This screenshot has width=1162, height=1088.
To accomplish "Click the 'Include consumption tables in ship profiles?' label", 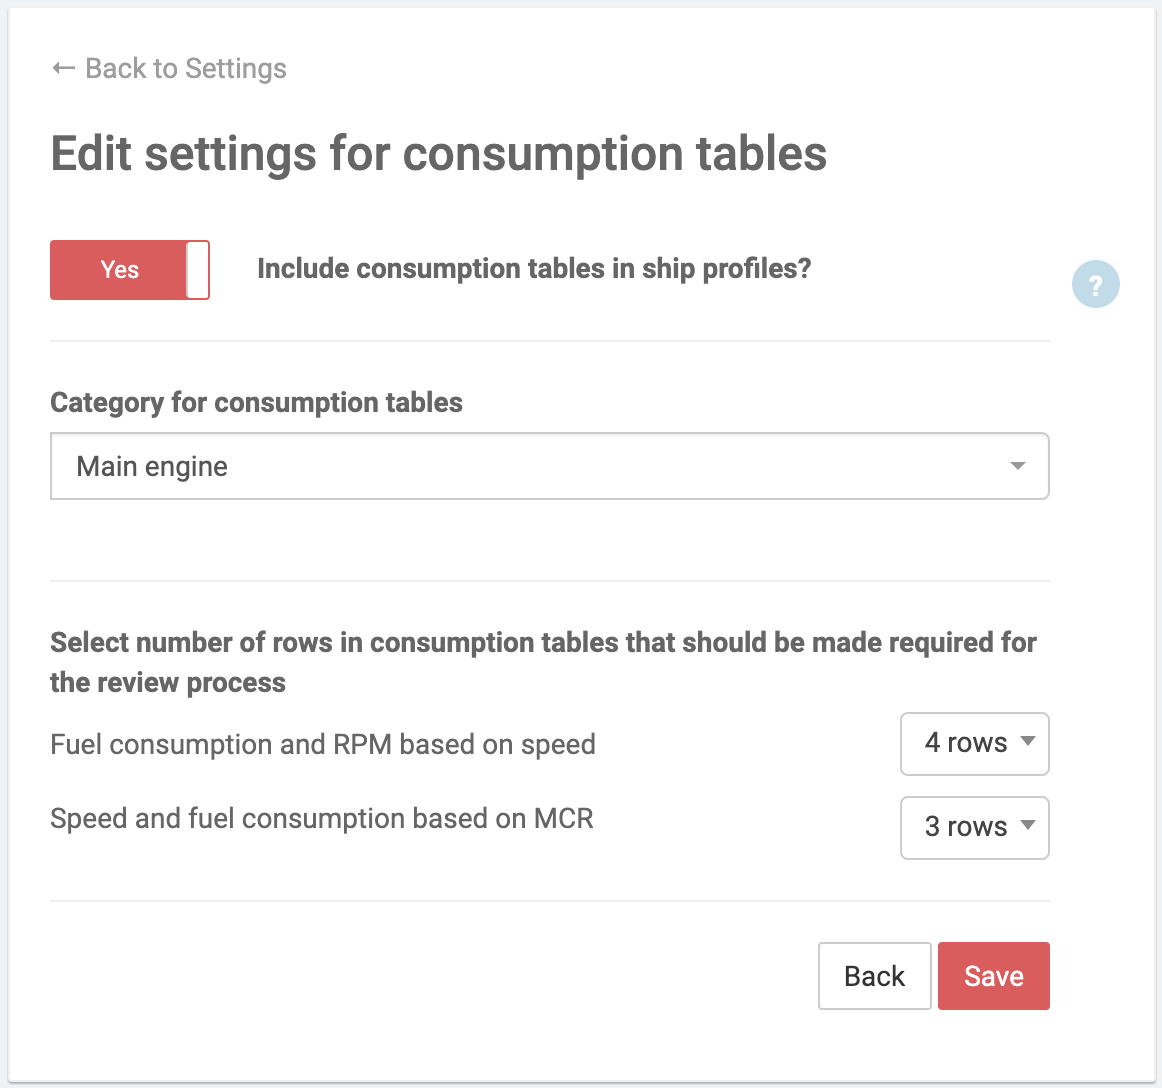I will 534,269.
